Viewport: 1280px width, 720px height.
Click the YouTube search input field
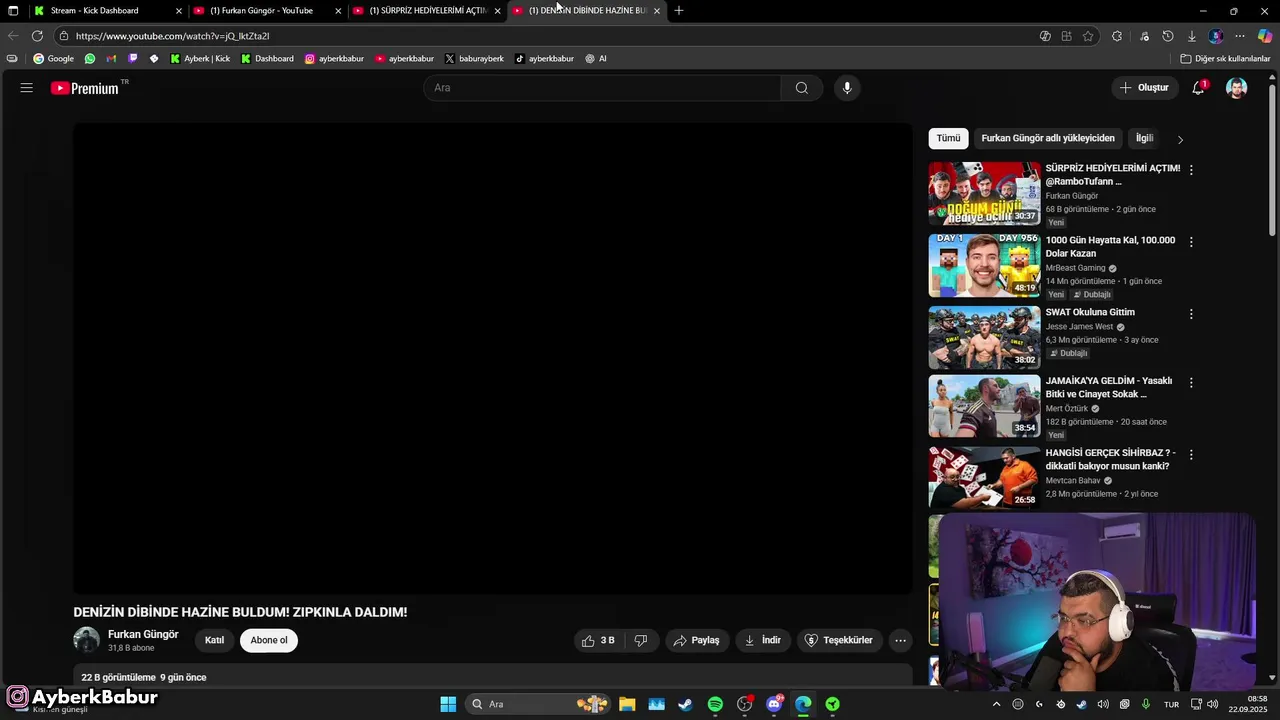point(603,88)
